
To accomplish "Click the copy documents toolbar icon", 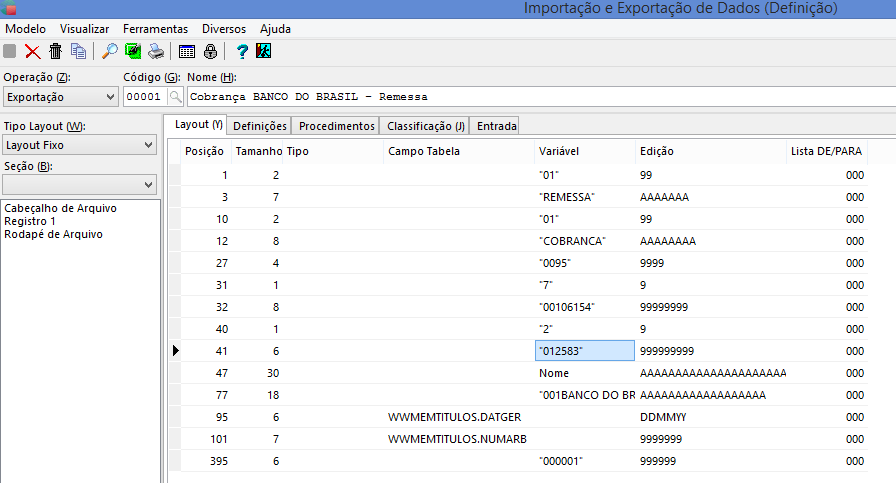I will [78, 51].
